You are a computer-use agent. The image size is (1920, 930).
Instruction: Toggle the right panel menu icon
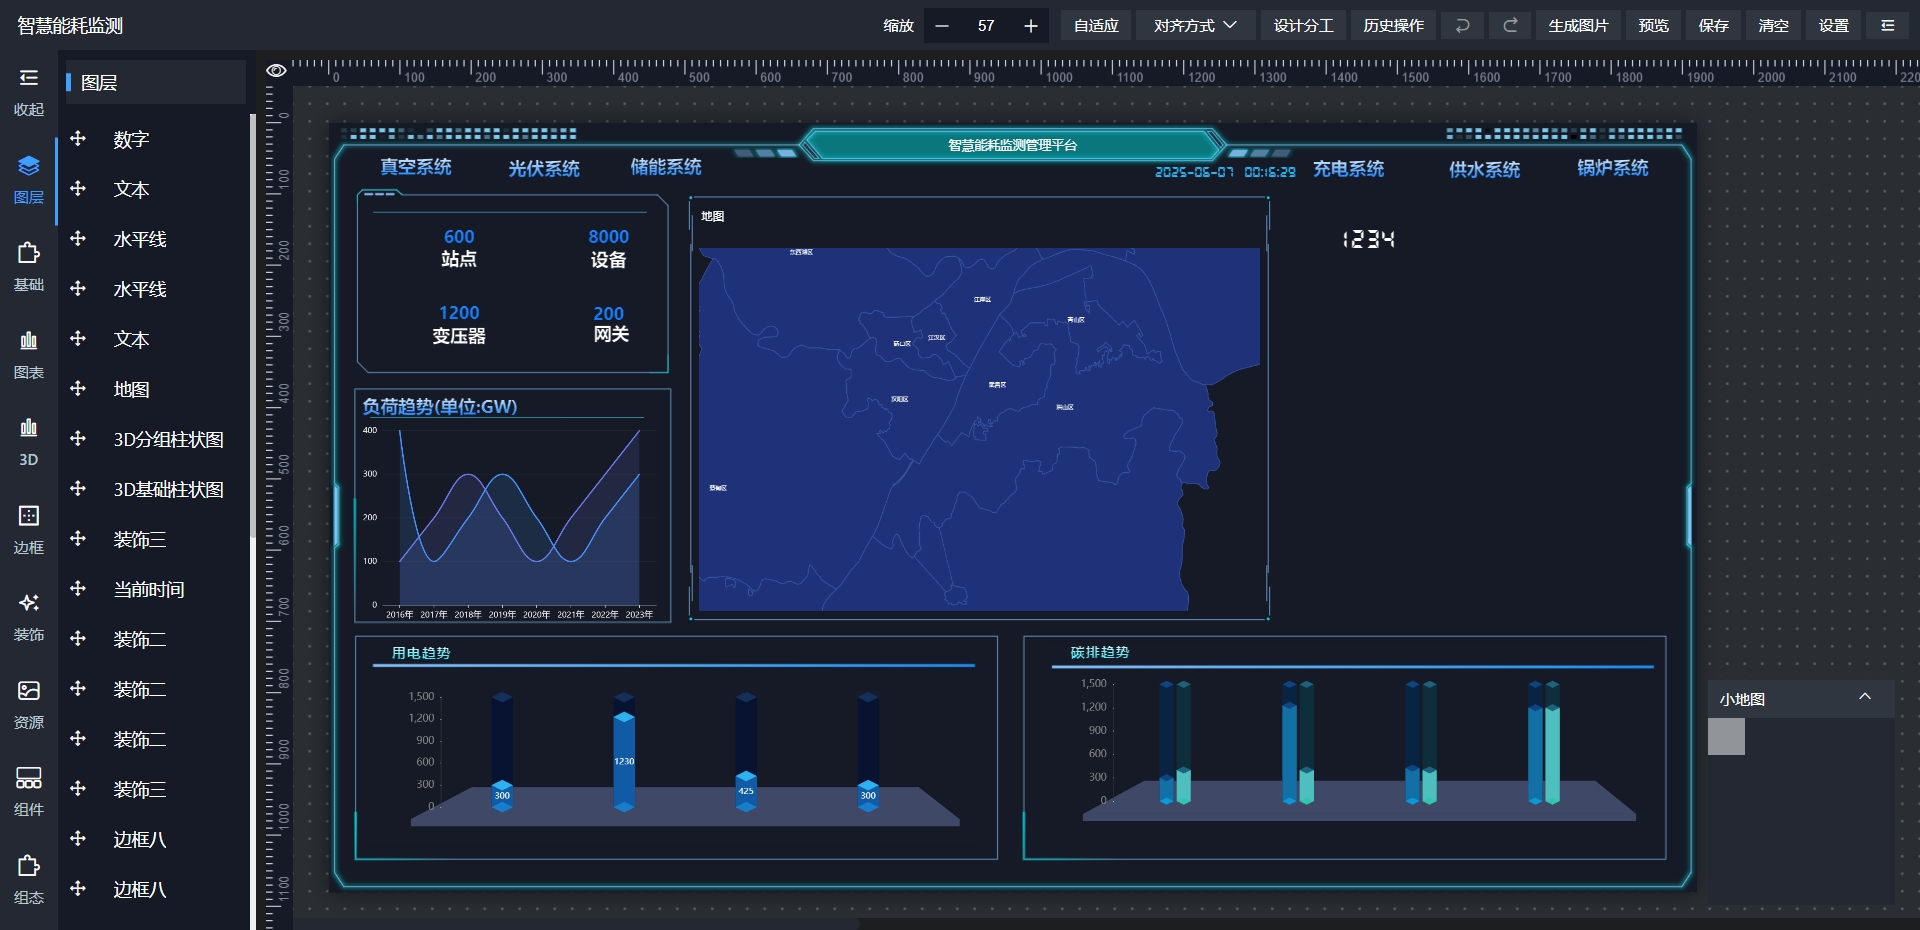point(1887,26)
